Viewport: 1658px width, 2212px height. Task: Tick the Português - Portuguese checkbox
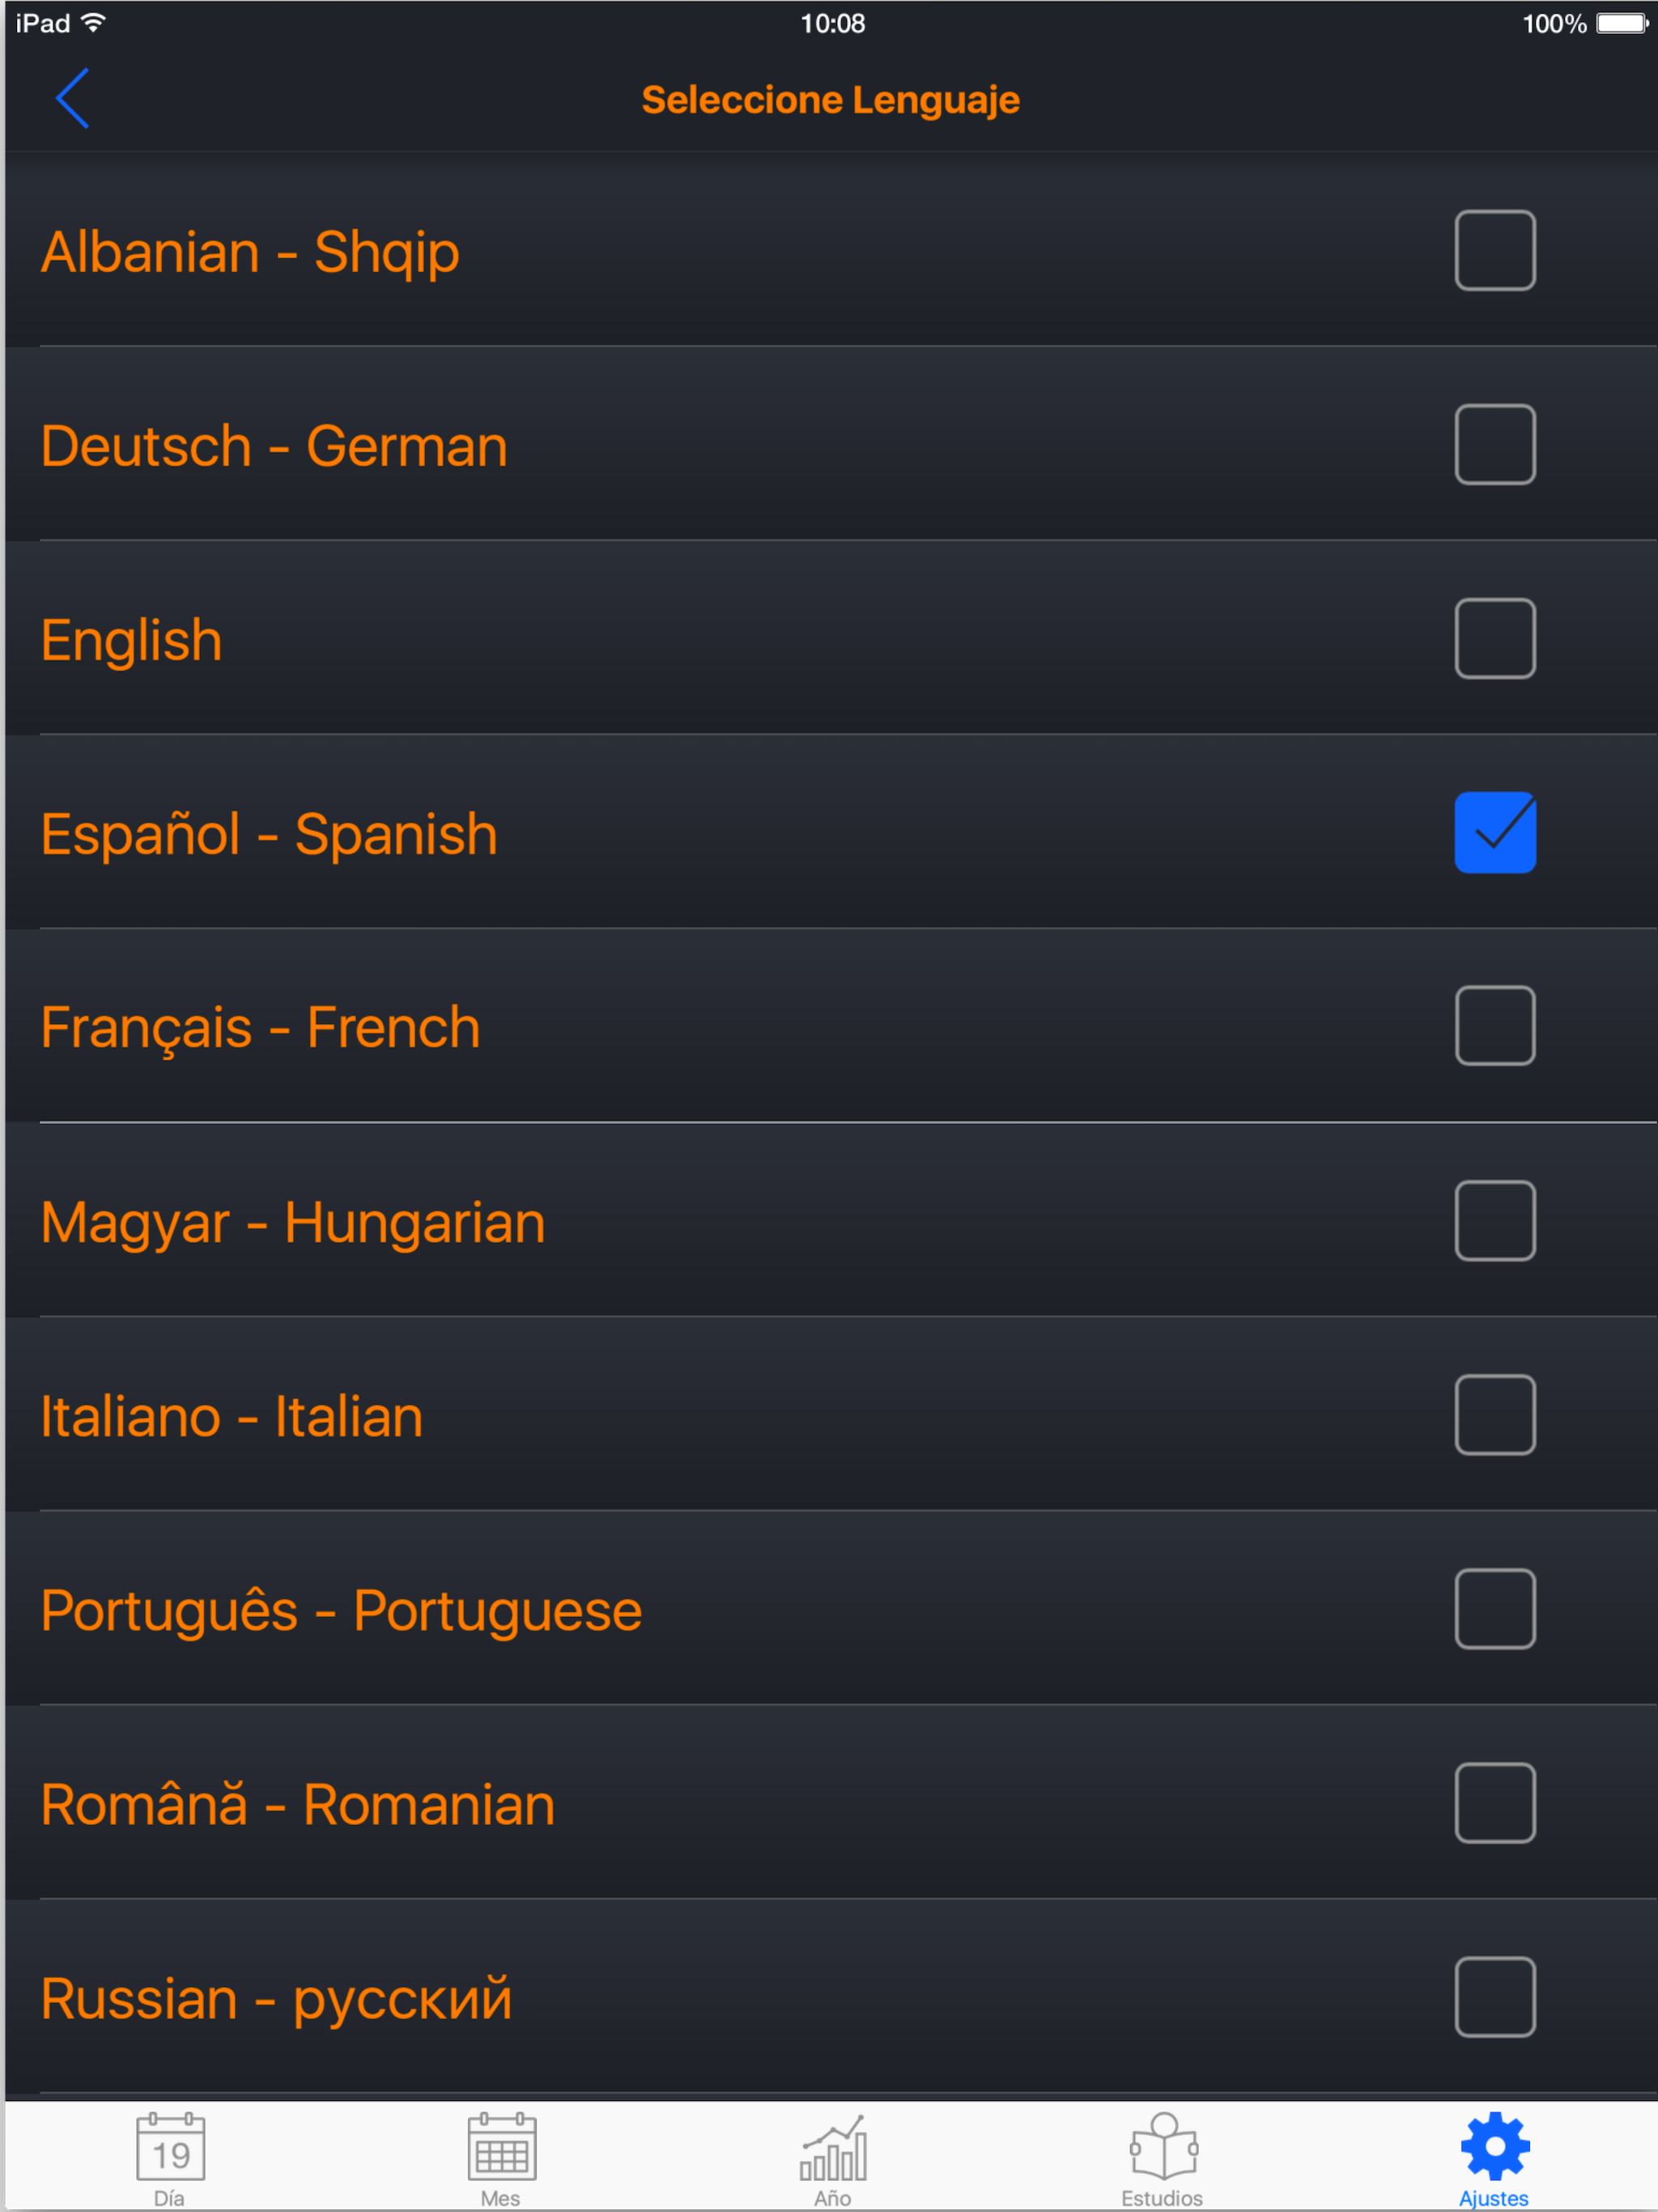tap(1494, 1608)
